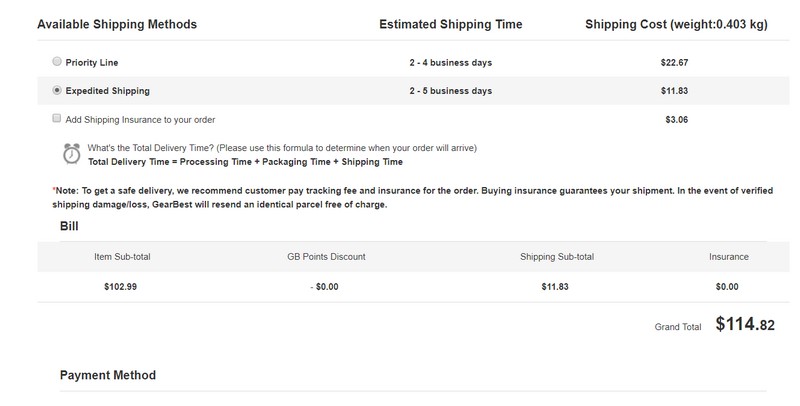The height and width of the screenshot is (406, 800).
Task: Click the Shipping Sub-total column header
Action: click(557, 257)
